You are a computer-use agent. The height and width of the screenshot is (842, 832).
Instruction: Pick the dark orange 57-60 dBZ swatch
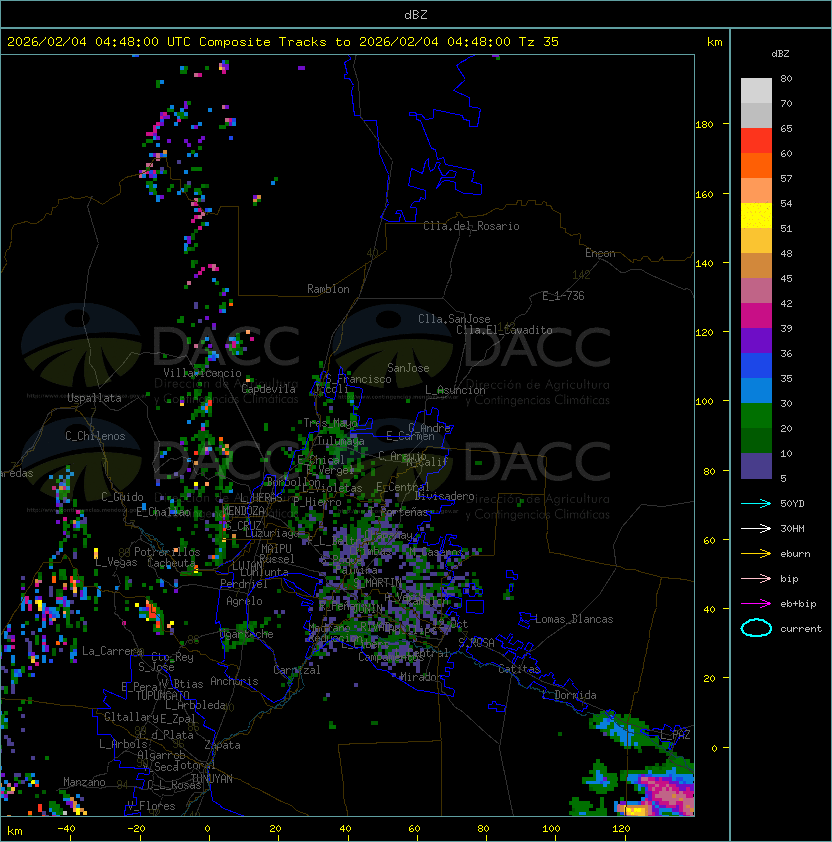756,165
